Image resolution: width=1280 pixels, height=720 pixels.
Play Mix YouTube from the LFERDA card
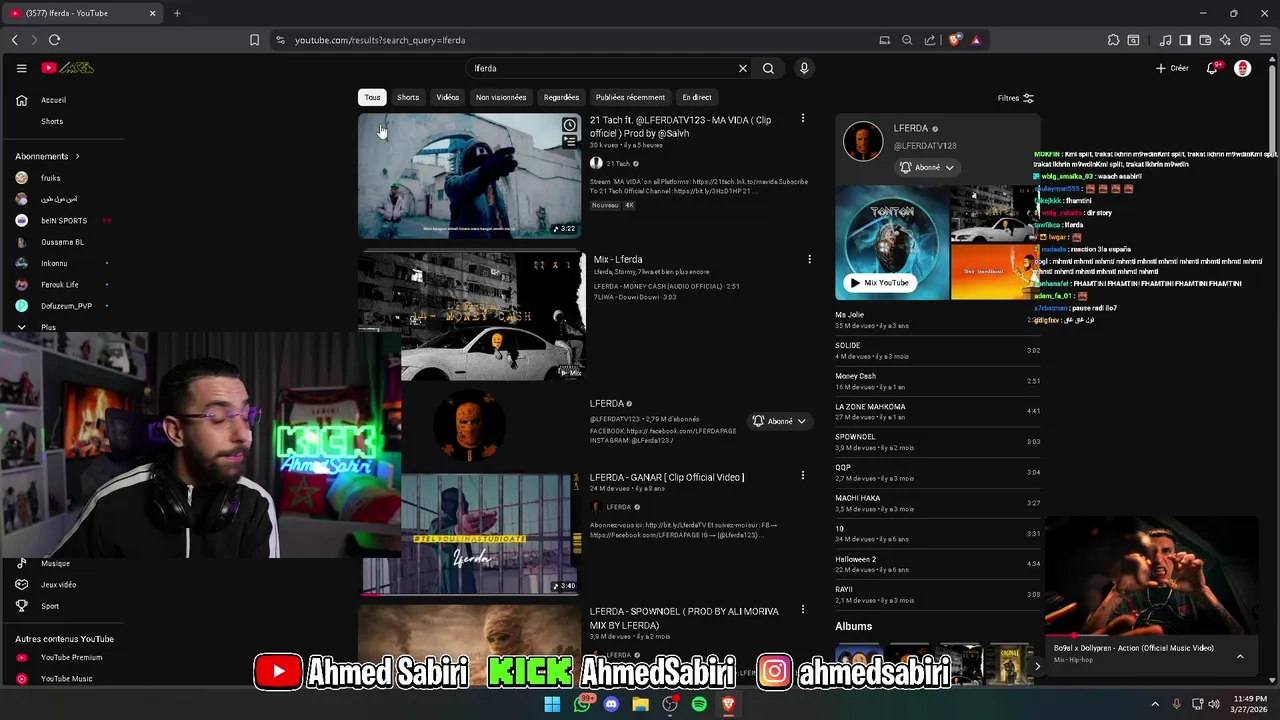879,283
